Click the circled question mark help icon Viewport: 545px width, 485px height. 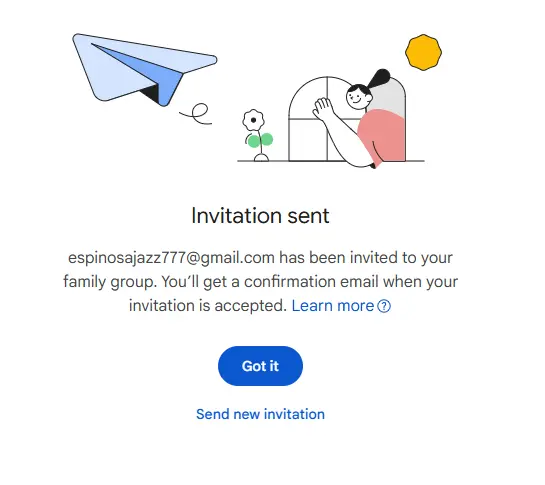[384, 306]
